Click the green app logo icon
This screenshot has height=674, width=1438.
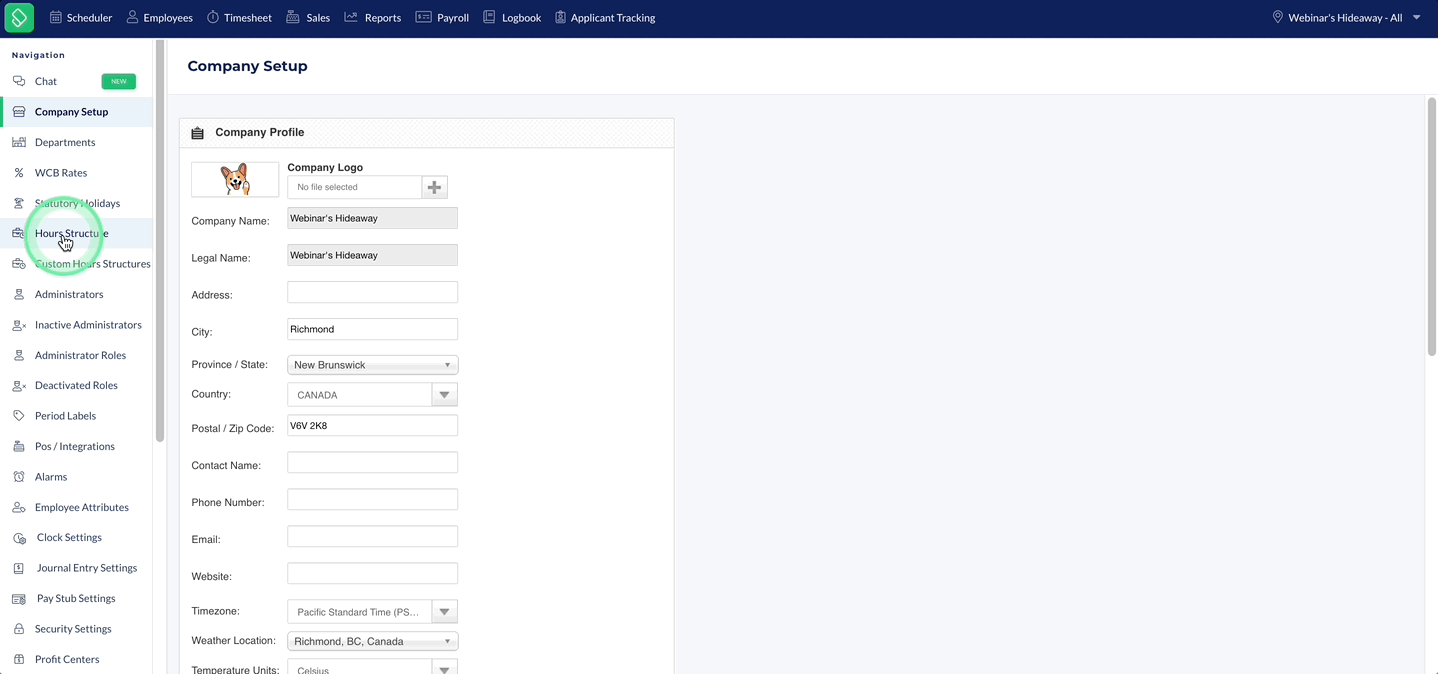pos(19,17)
